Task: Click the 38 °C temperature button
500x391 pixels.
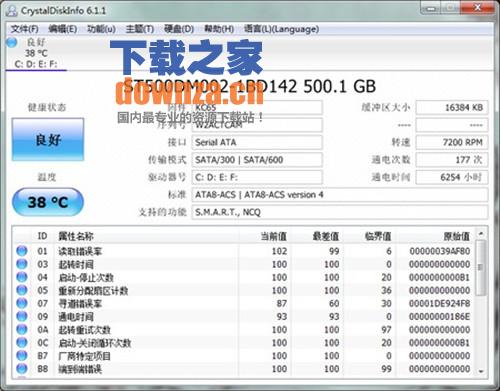Action: 48,202
